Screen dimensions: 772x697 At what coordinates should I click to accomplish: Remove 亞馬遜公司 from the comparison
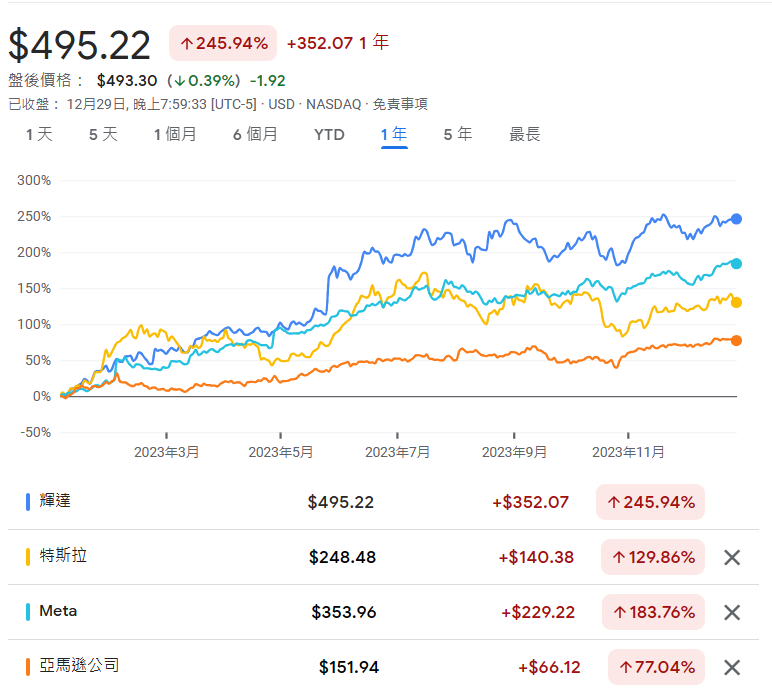pos(732,668)
